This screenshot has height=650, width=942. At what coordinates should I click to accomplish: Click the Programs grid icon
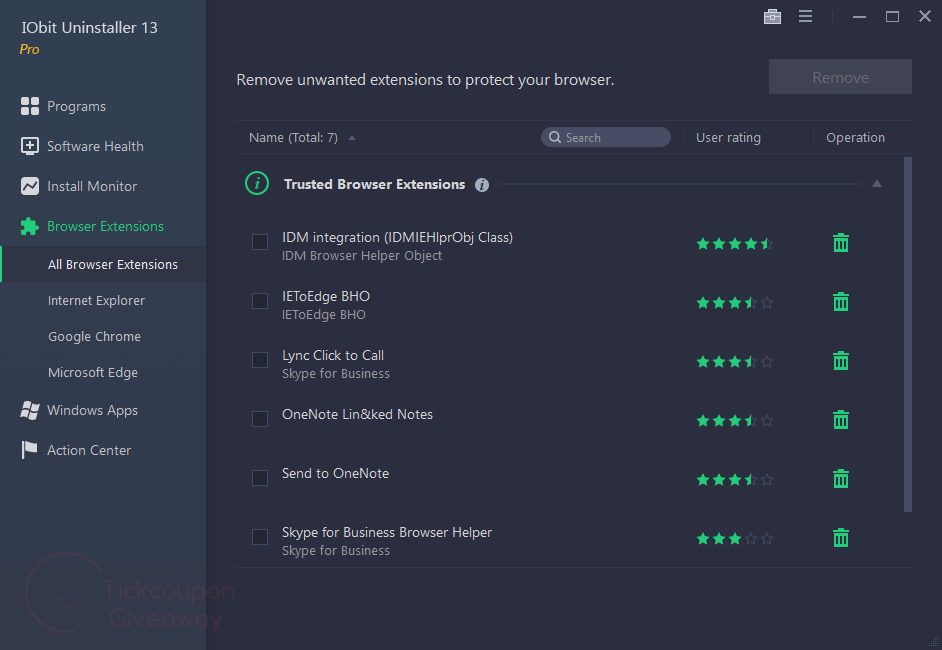[x=29, y=106]
